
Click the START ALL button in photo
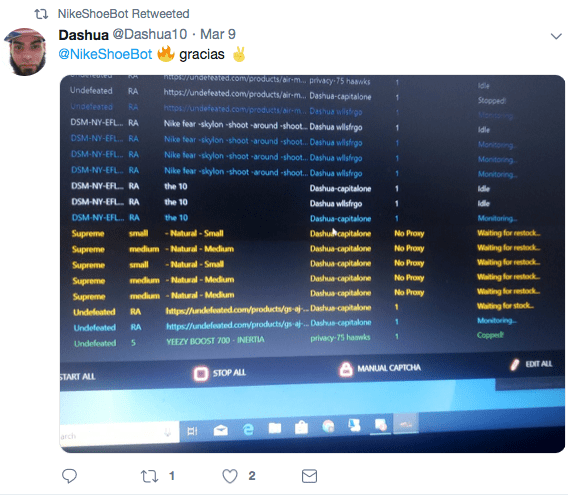tap(77, 377)
